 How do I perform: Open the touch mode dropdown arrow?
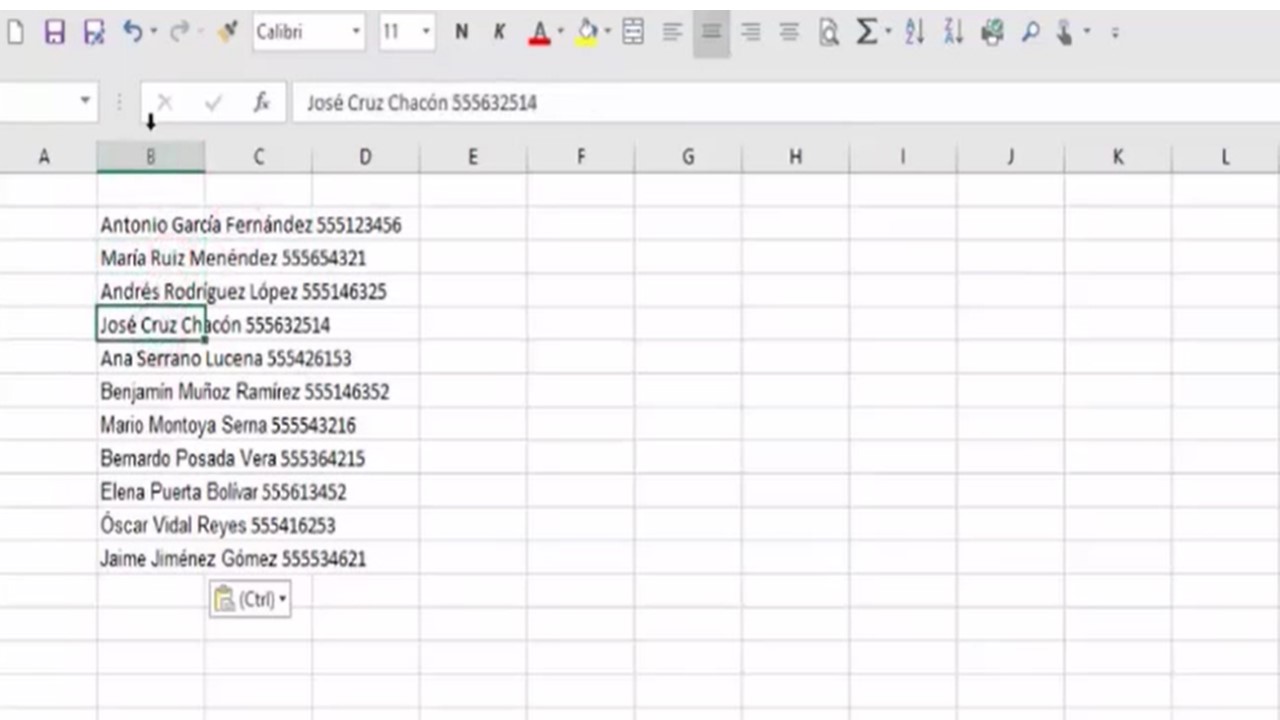pyautogui.click(x=1087, y=32)
